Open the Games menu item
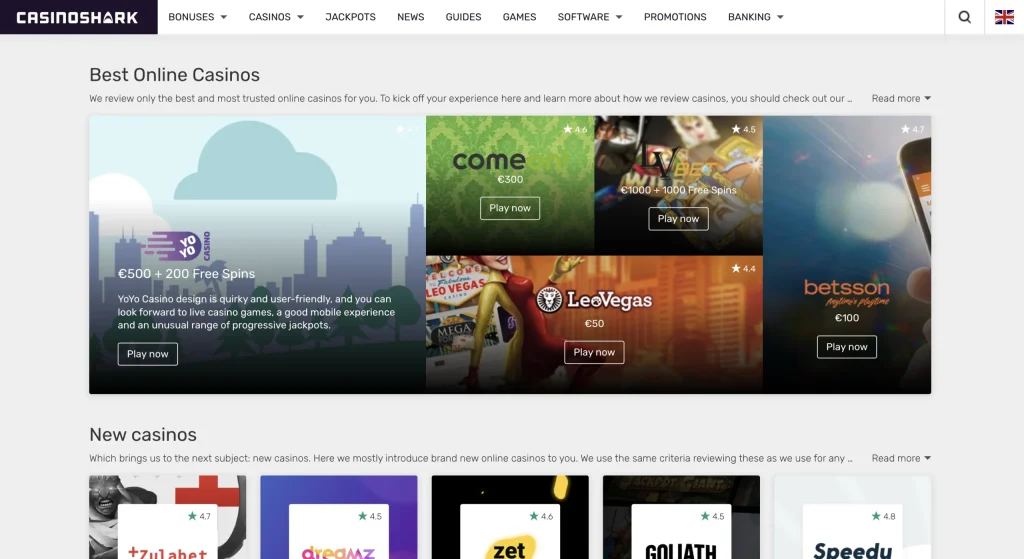 coord(519,17)
